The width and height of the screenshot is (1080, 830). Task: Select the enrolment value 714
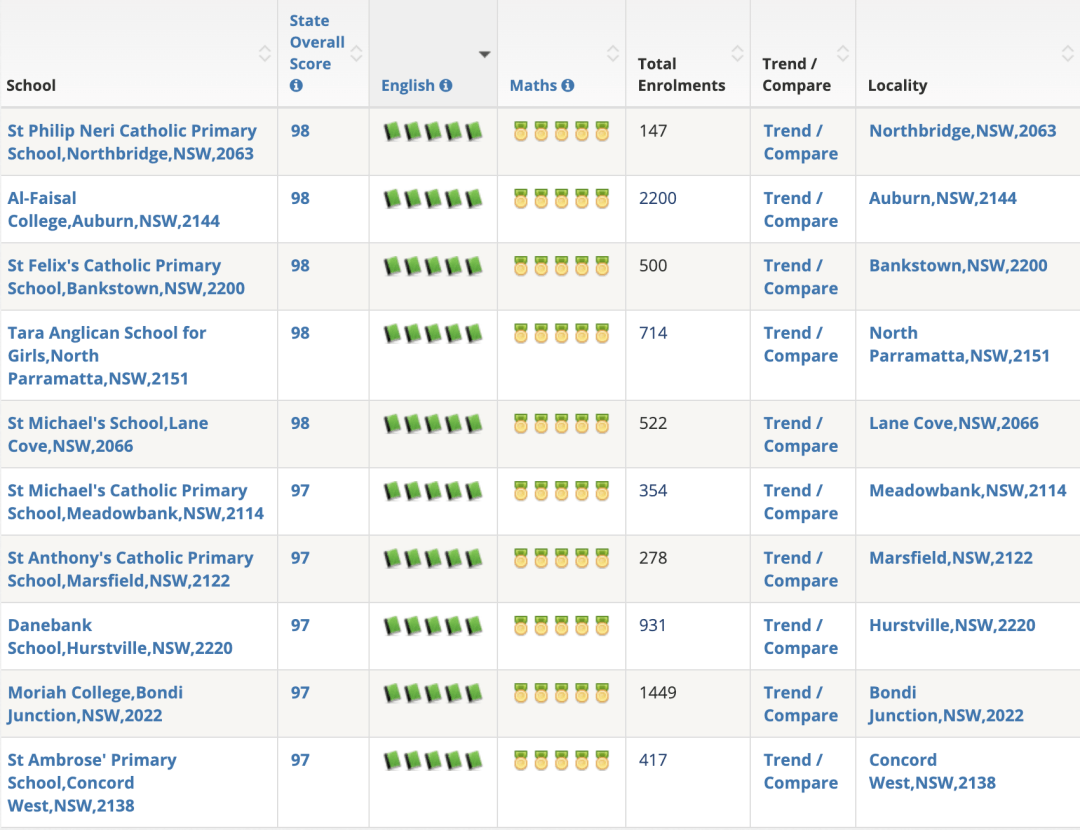652,333
